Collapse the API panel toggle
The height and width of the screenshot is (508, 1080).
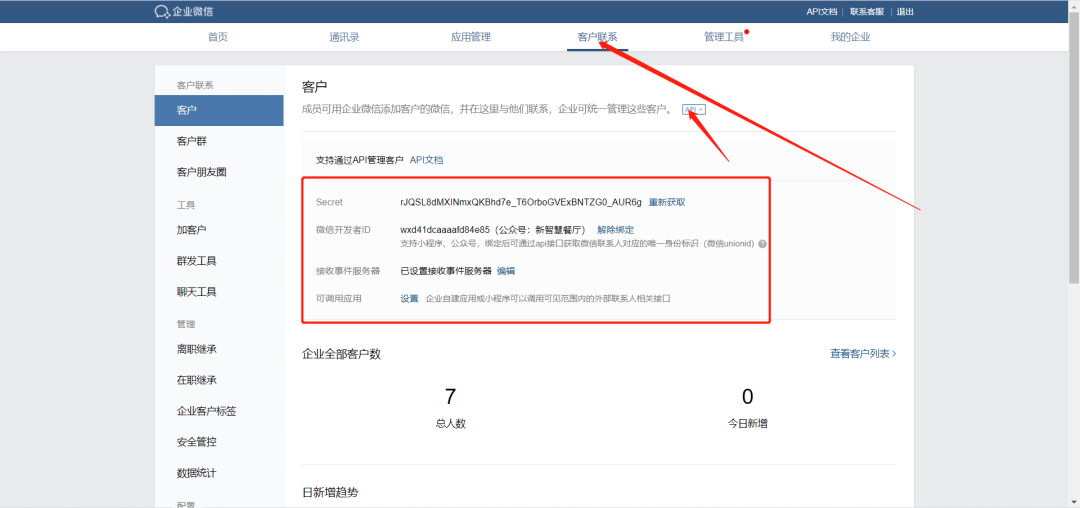(x=694, y=109)
